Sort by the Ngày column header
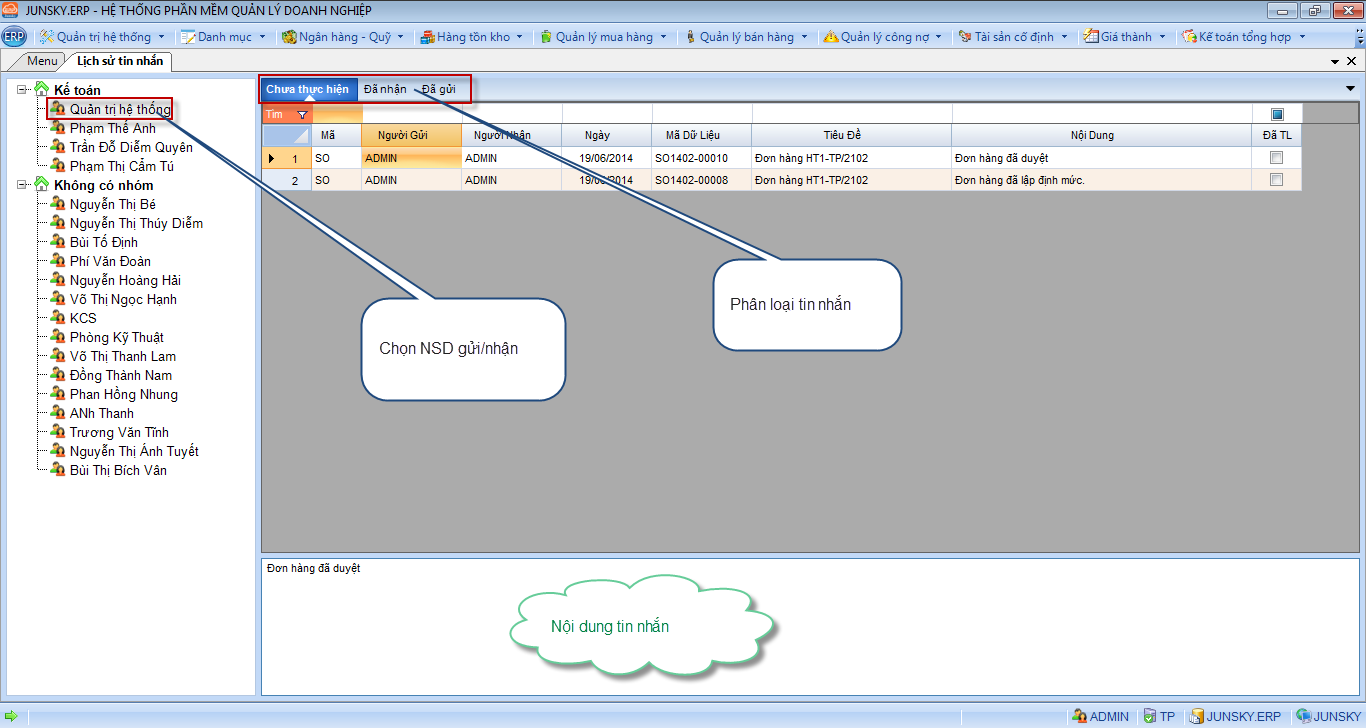 598,135
